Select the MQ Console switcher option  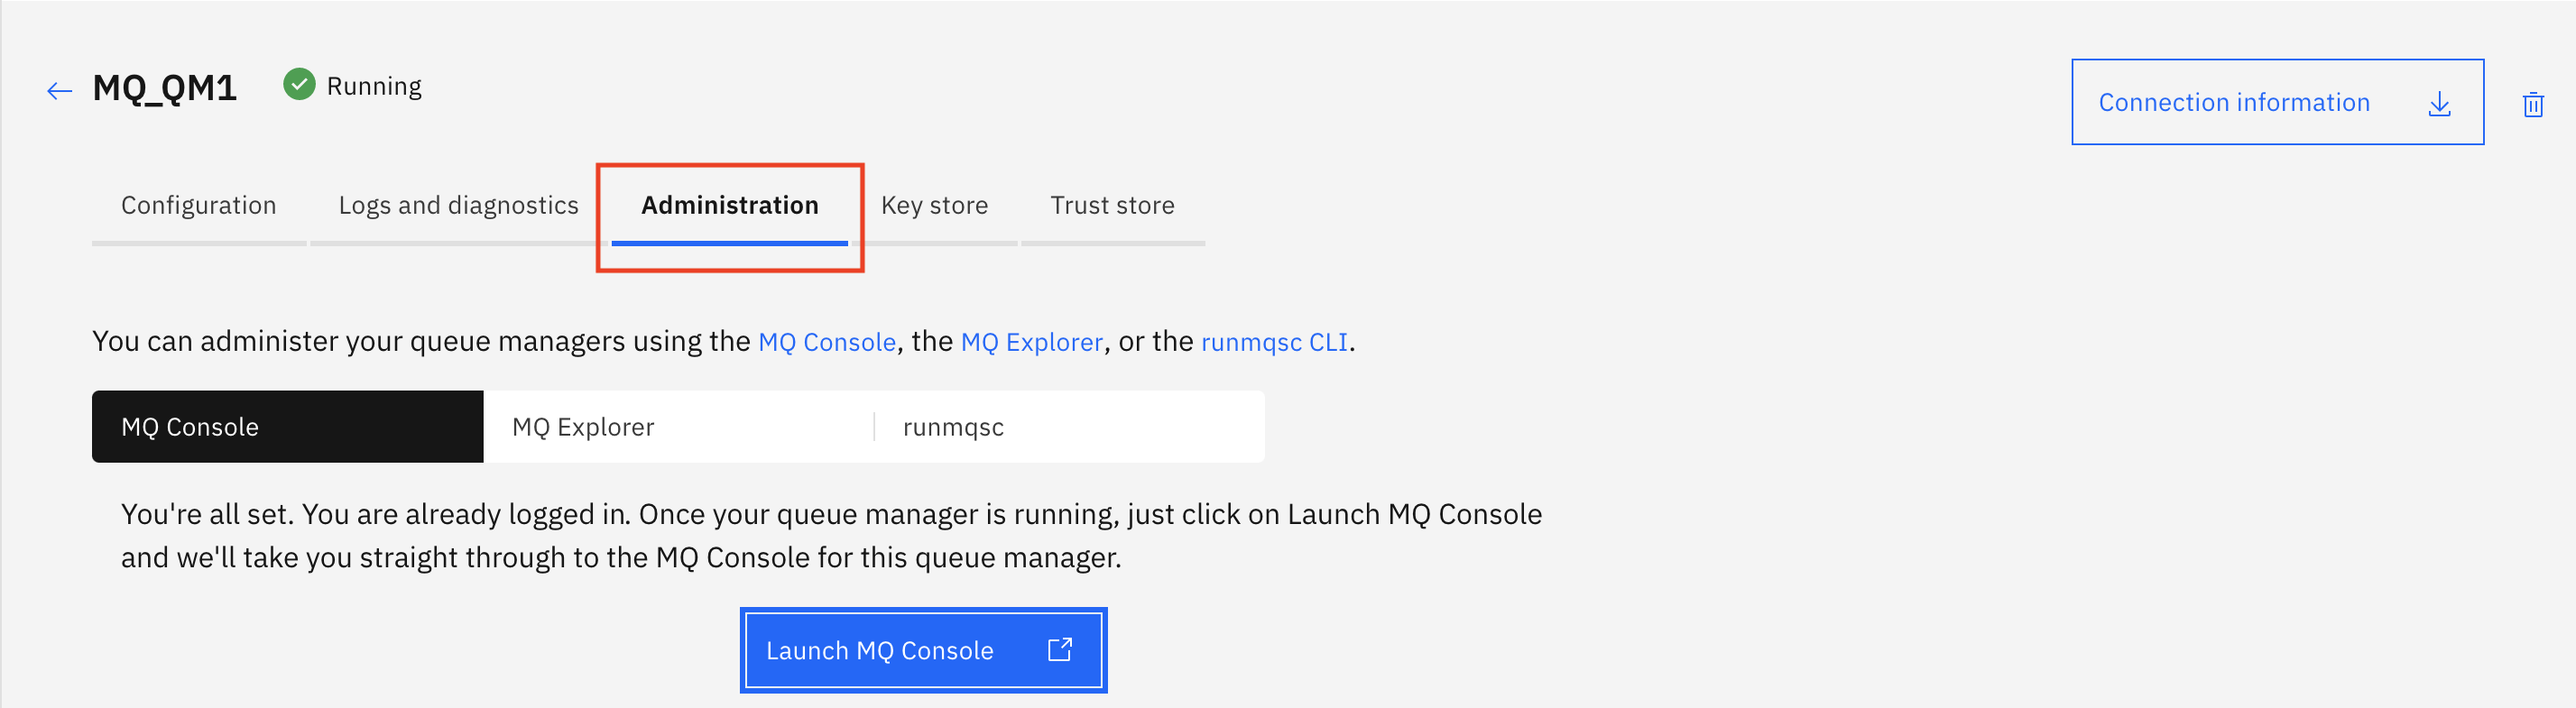coord(288,427)
